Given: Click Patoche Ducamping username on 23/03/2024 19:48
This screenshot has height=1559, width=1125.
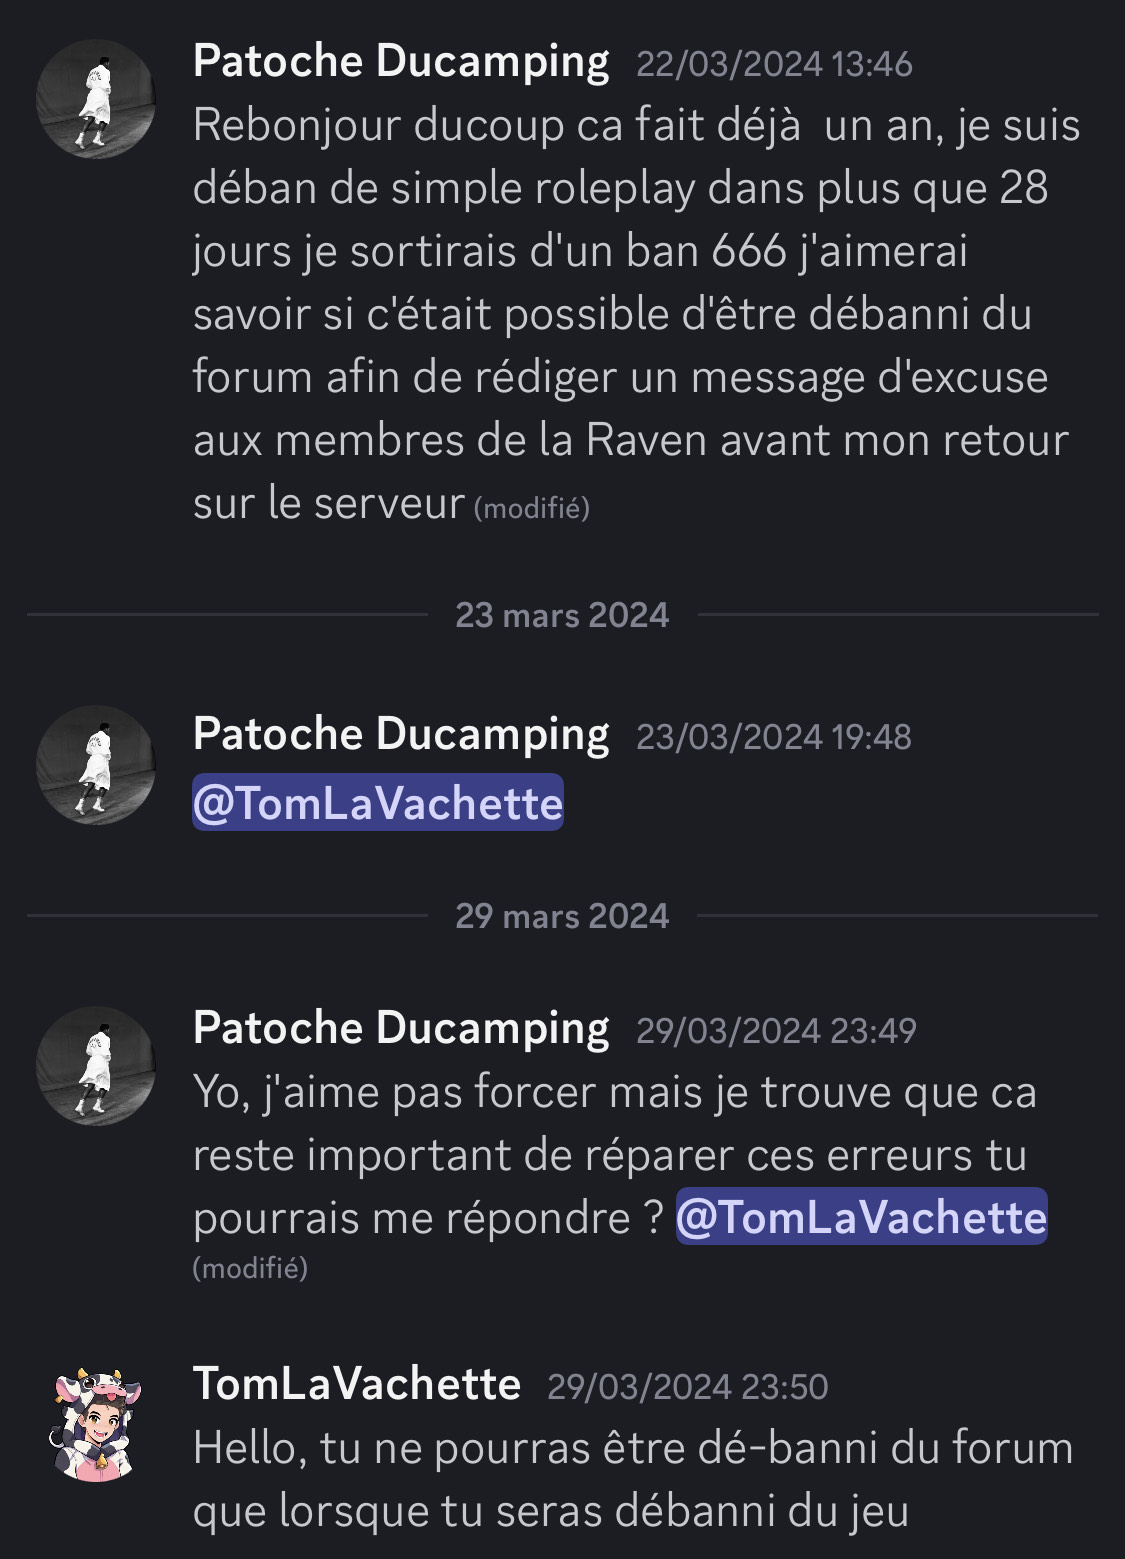Looking at the screenshot, I should pyautogui.click(x=401, y=735).
